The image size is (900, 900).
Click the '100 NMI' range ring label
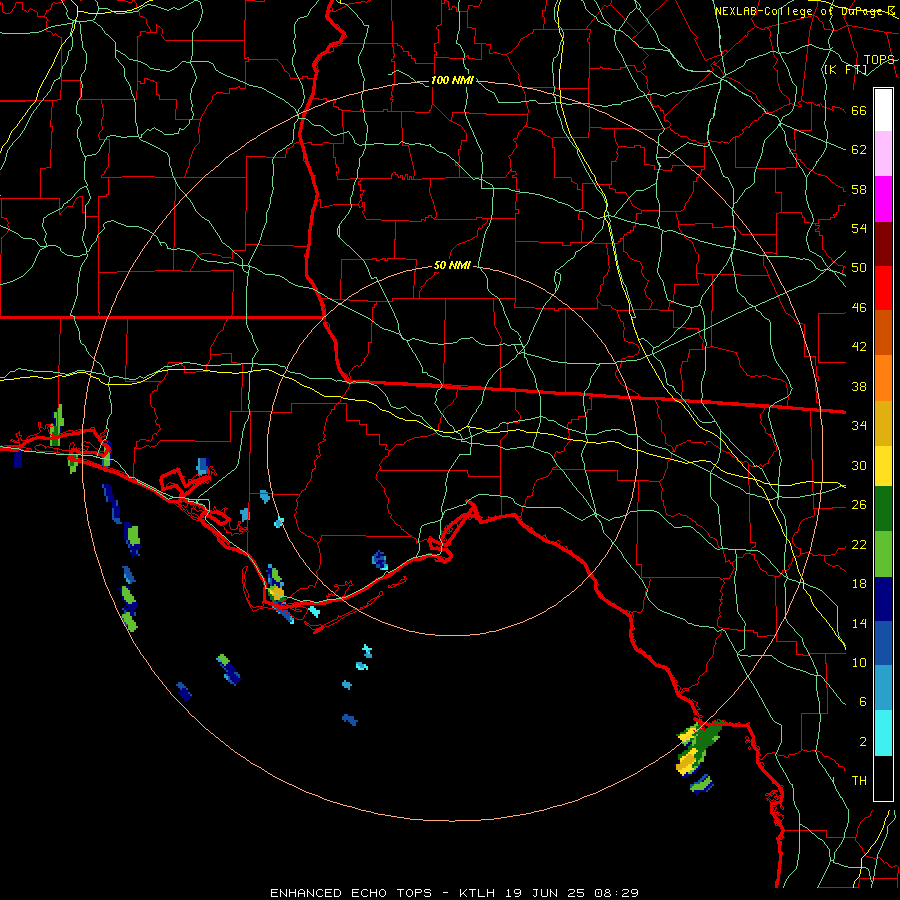pyautogui.click(x=452, y=80)
